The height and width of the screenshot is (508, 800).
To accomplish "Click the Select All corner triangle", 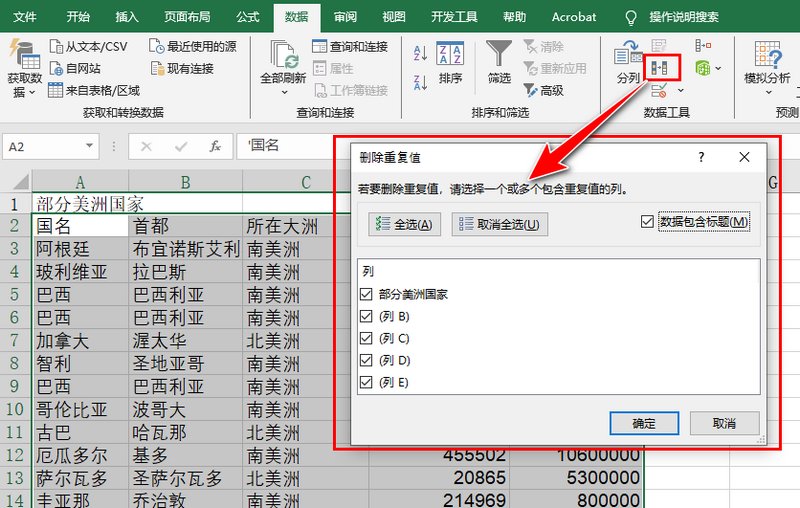I will (x=20, y=181).
